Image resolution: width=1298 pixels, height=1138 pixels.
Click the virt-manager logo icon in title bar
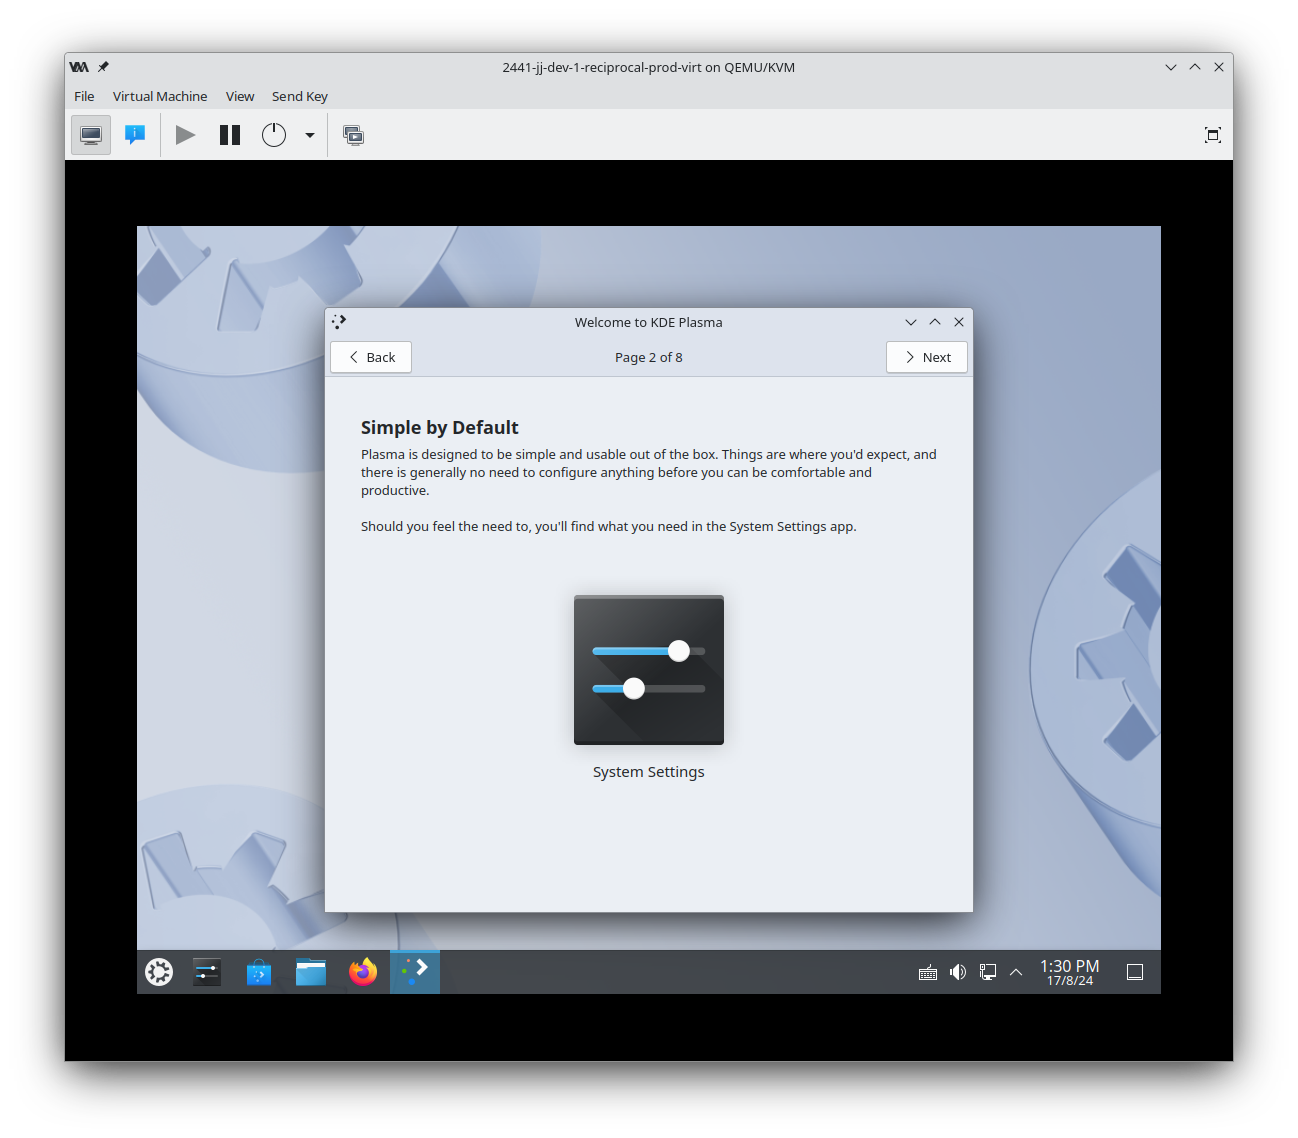pyautogui.click(x=79, y=67)
